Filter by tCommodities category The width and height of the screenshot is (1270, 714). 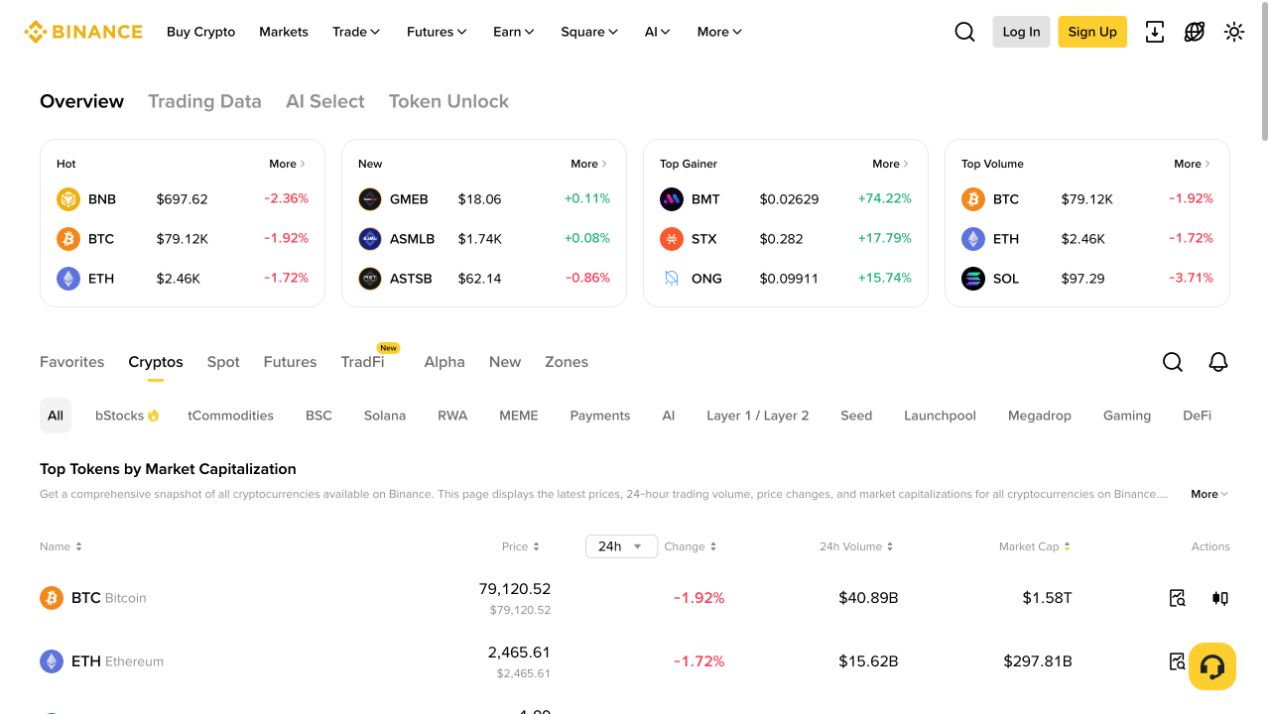click(x=231, y=416)
